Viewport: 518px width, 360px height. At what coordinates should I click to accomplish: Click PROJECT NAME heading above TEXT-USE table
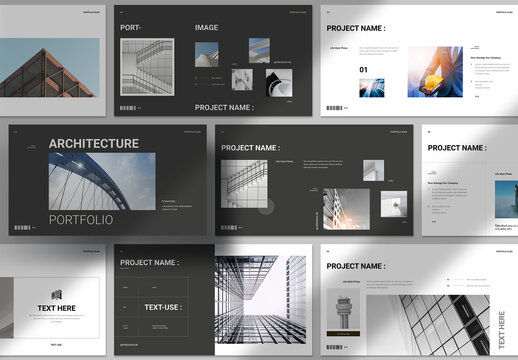click(150, 263)
